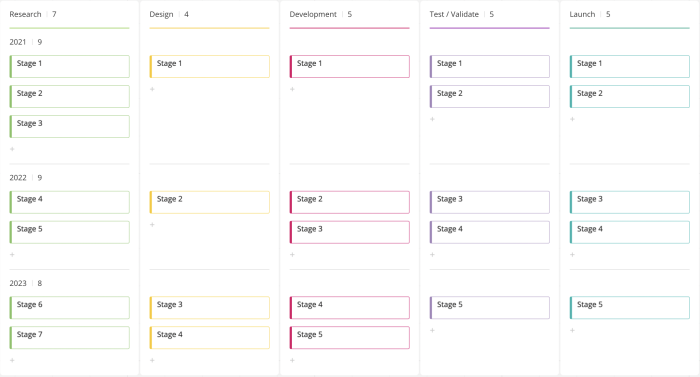Add card under Development Stage 5
The image size is (700, 377).
pyautogui.click(x=292, y=360)
